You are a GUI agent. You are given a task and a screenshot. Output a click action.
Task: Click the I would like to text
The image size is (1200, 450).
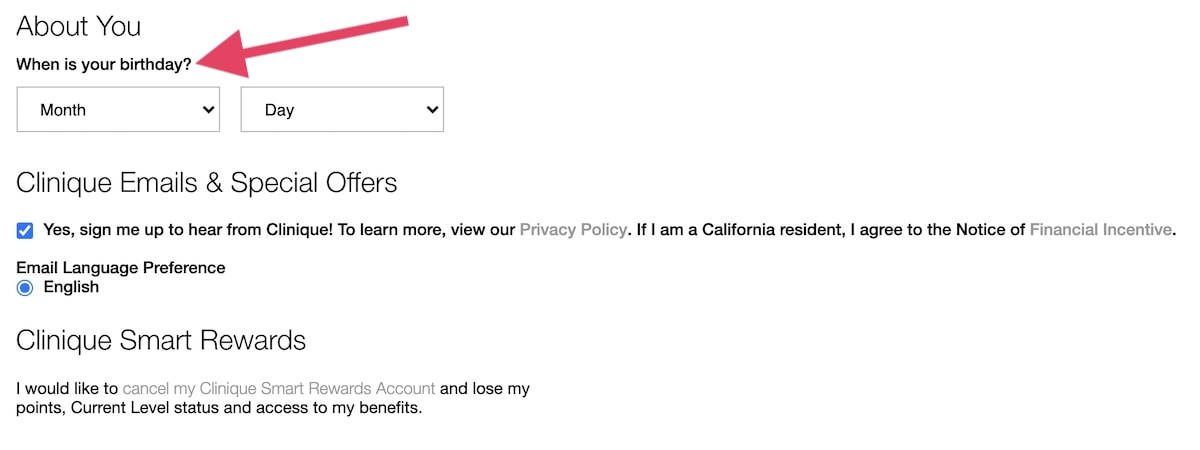(x=68, y=388)
